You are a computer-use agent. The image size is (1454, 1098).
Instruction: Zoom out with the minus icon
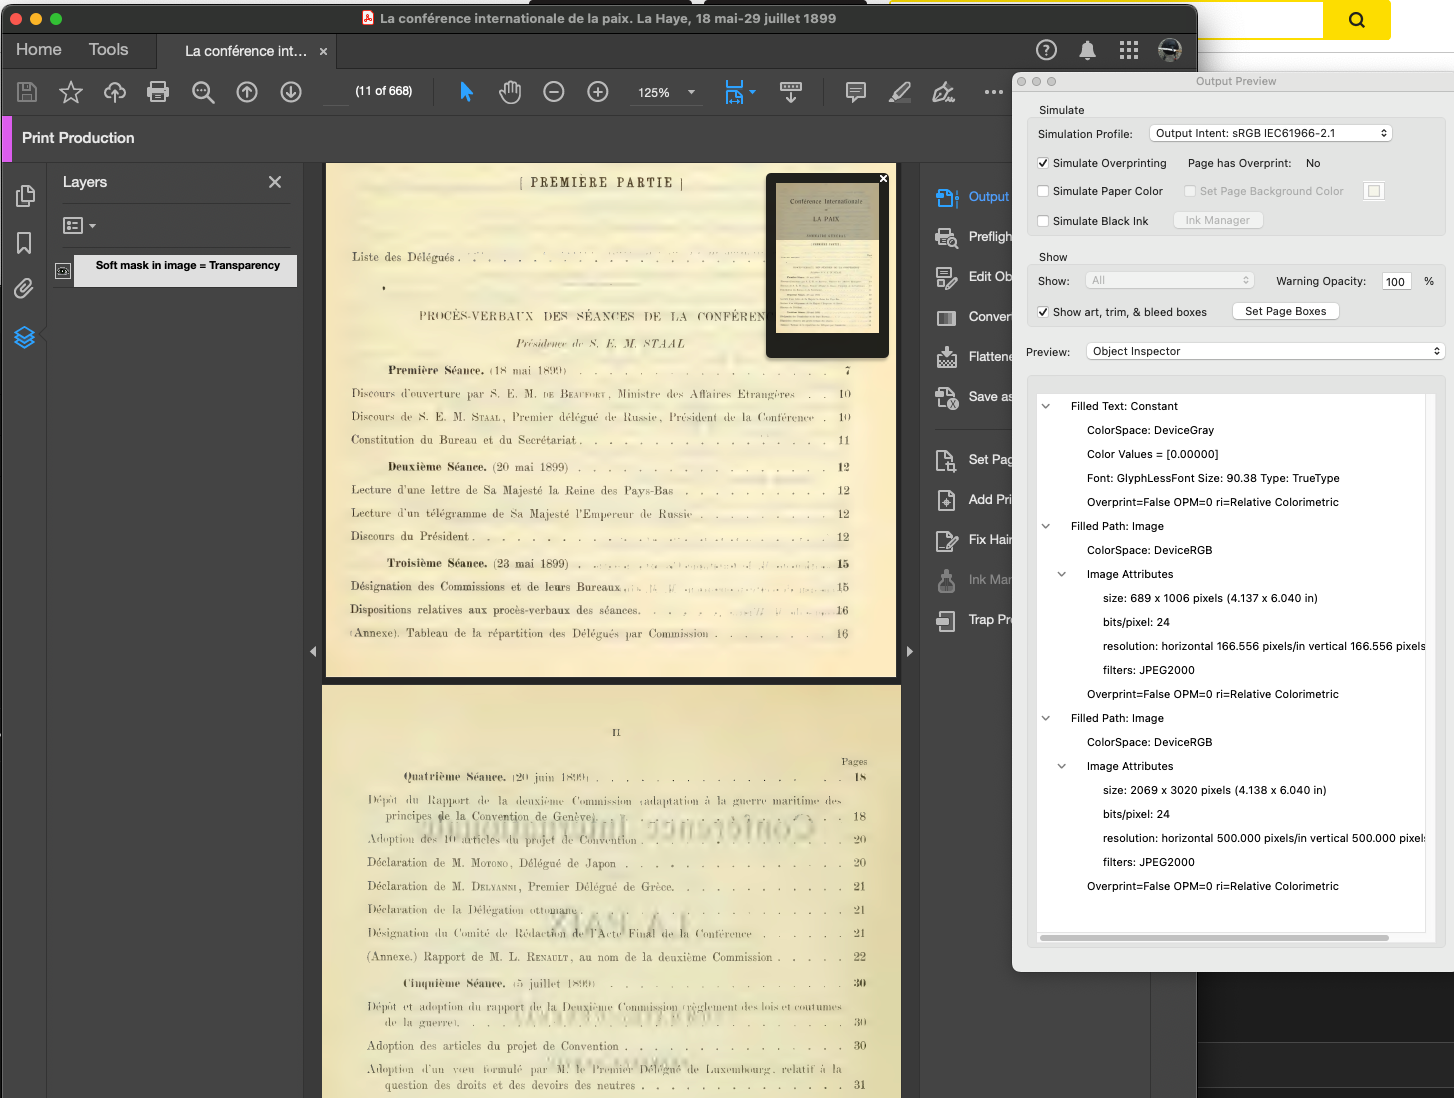click(x=554, y=92)
